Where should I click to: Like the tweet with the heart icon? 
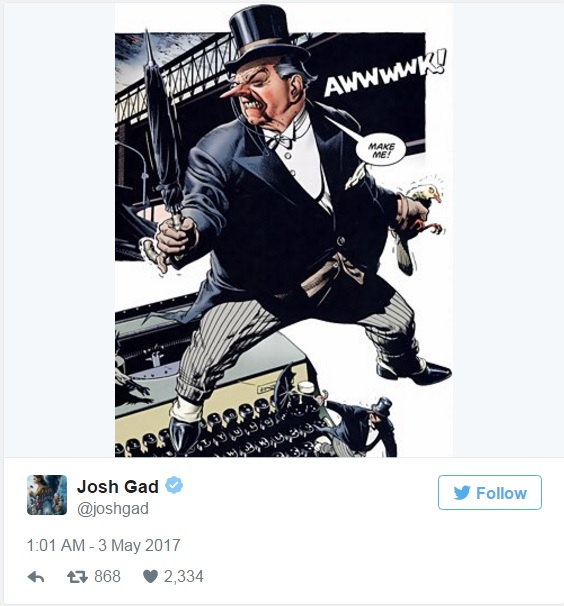(x=150, y=577)
